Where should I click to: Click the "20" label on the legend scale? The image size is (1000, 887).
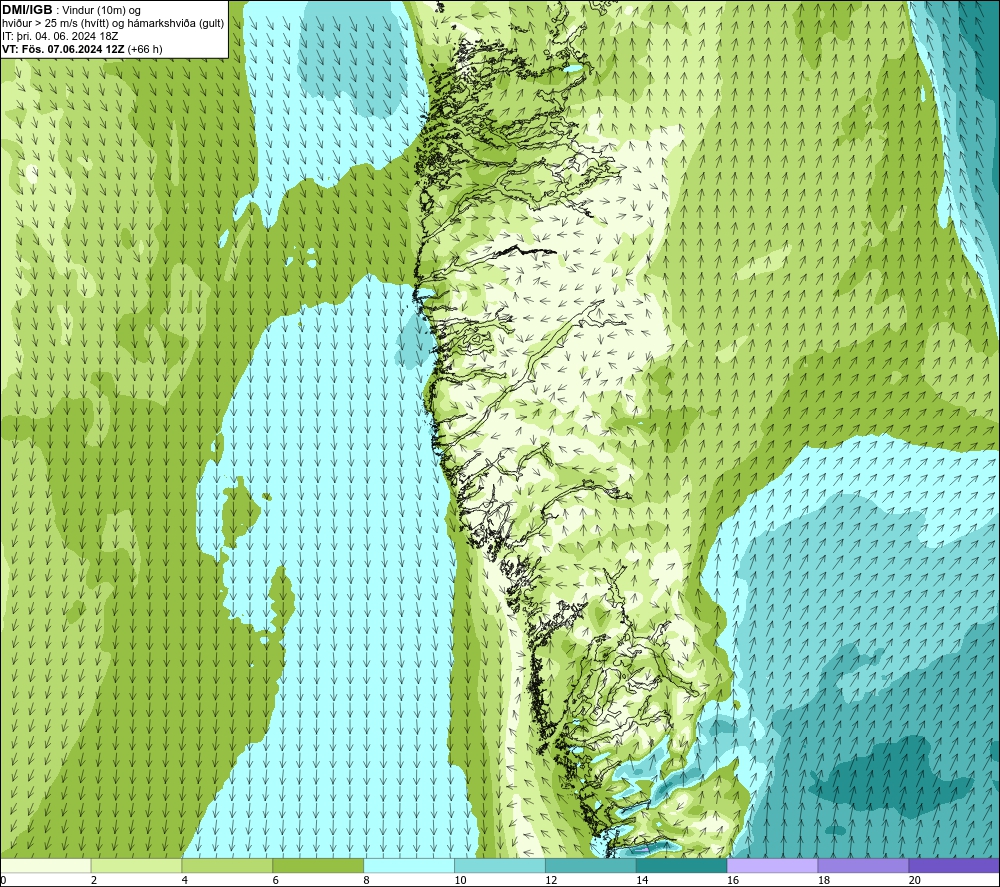[915, 880]
